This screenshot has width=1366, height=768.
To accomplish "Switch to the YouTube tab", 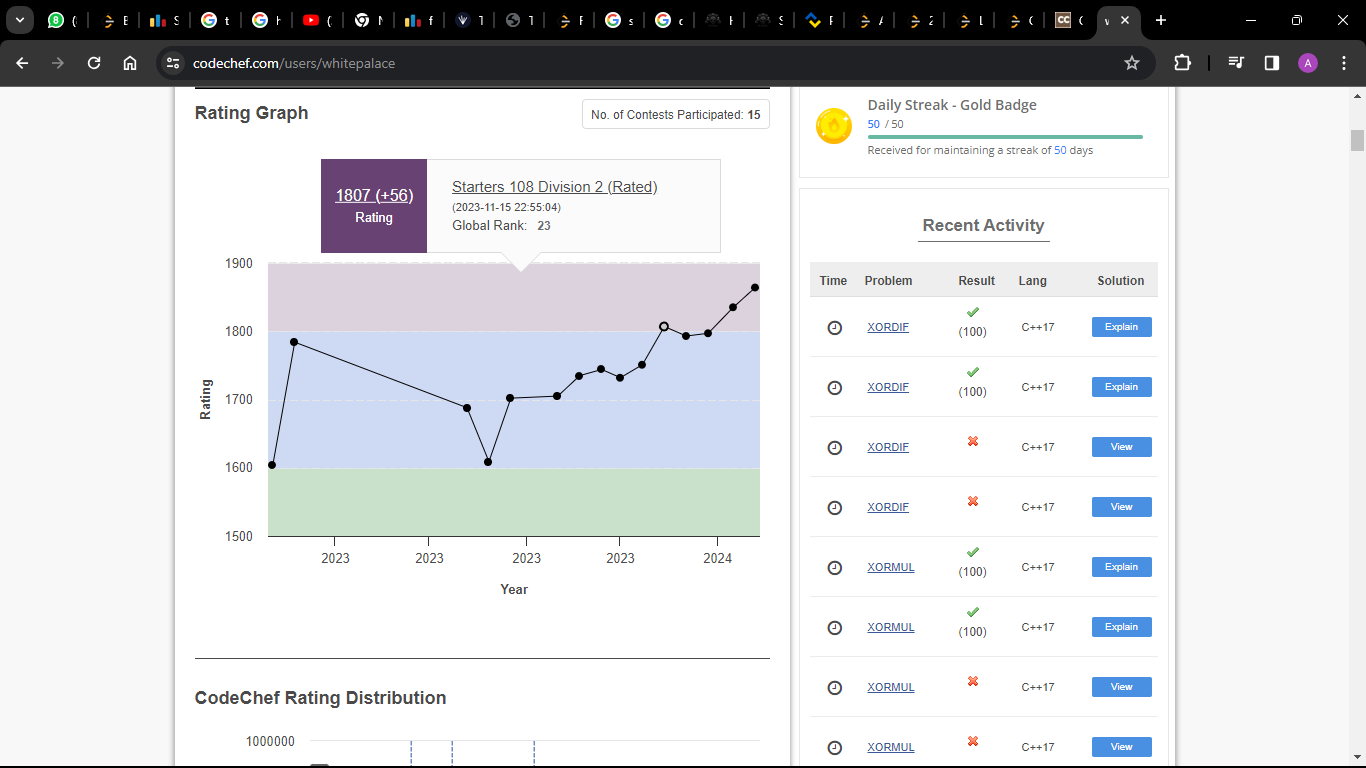I will pyautogui.click(x=311, y=20).
